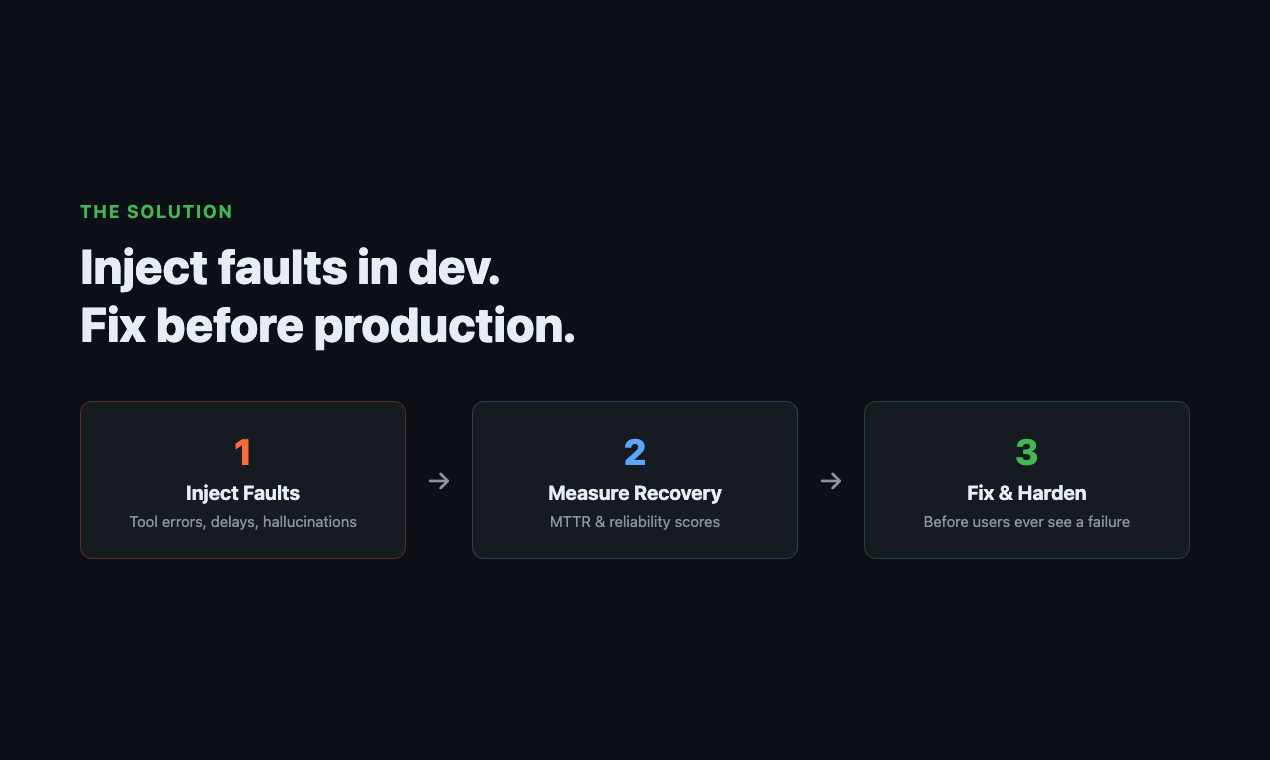Click 'Tool errors, delays, hallucinations' subtitle
This screenshot has height=760, width=1270.
tap(243, 522)
